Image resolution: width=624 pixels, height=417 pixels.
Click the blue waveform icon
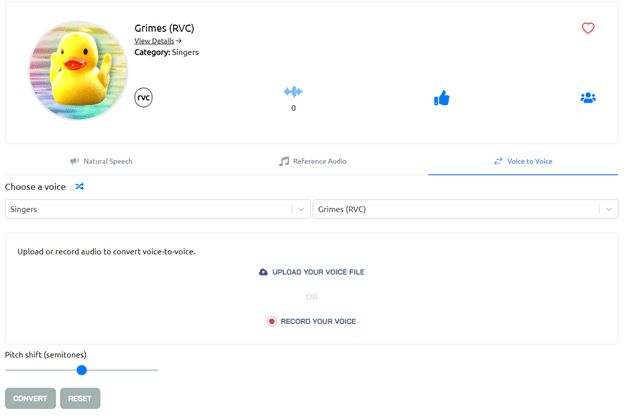pos(293,92)
